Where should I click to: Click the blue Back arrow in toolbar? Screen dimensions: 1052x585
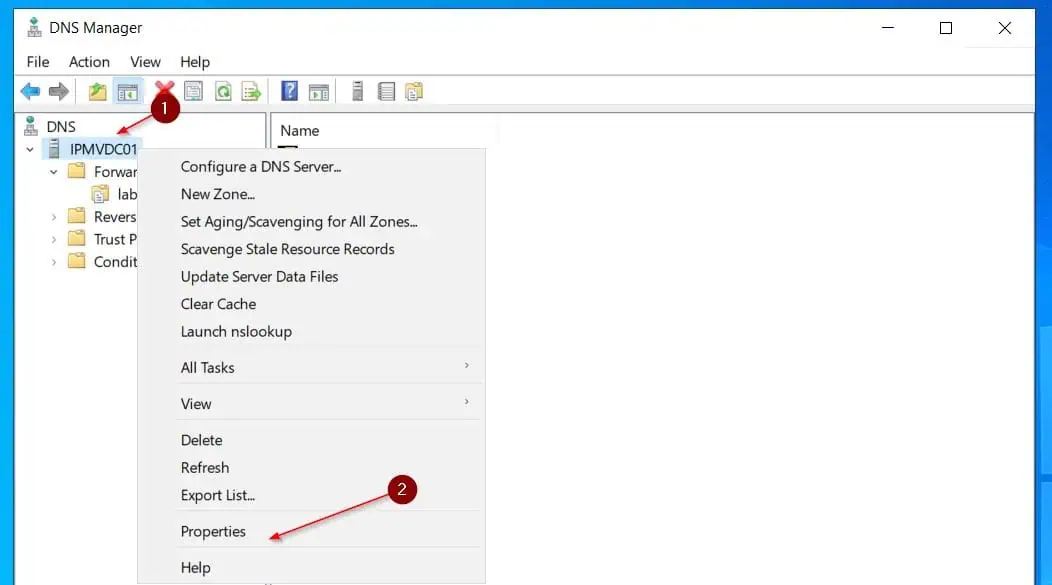click(x=30, y=91)
